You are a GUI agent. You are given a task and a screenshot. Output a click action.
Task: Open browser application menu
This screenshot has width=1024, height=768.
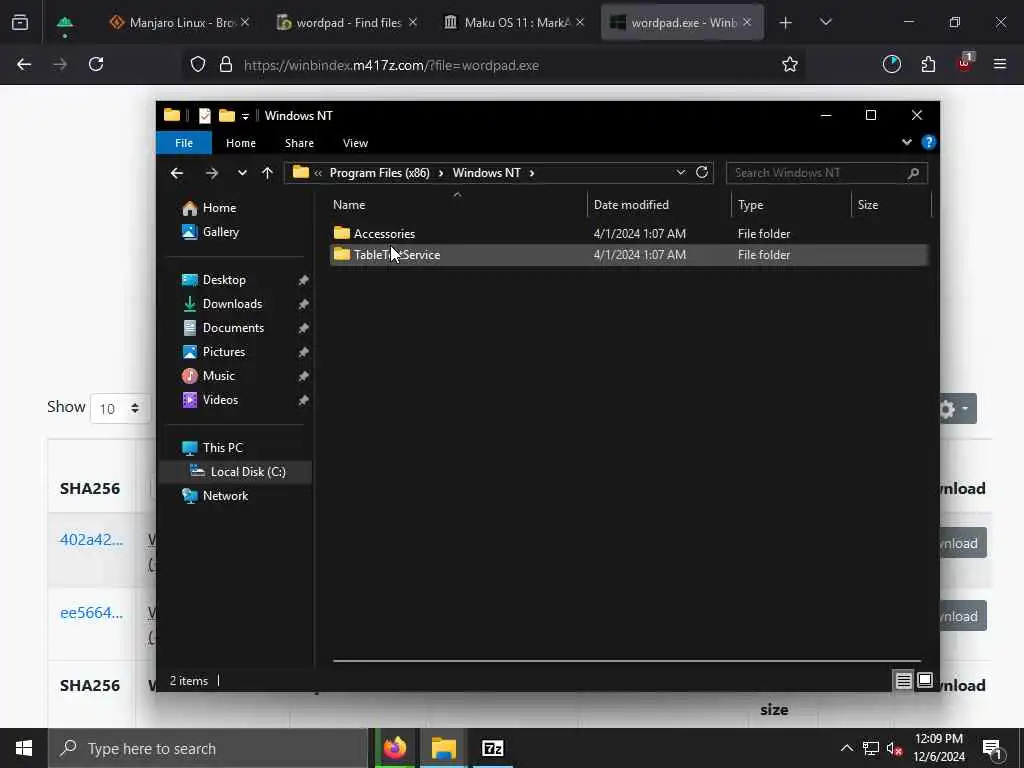coord(1000,65)
